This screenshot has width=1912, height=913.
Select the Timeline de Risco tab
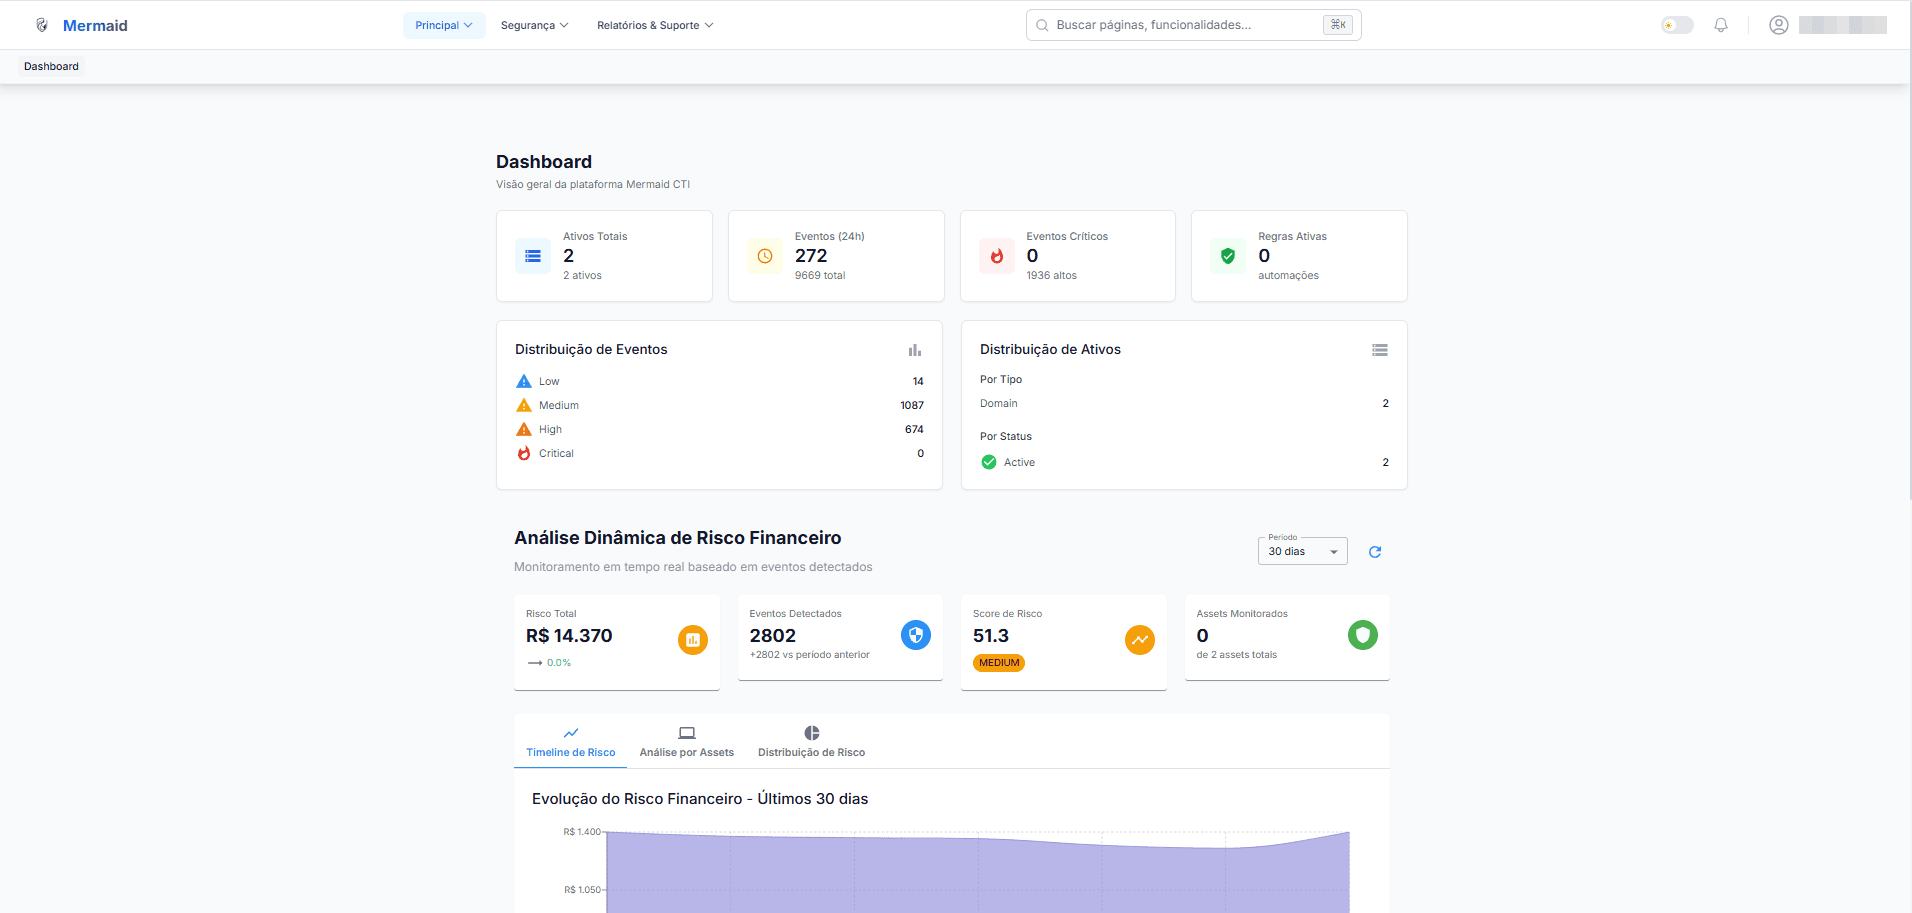(570, 742)
